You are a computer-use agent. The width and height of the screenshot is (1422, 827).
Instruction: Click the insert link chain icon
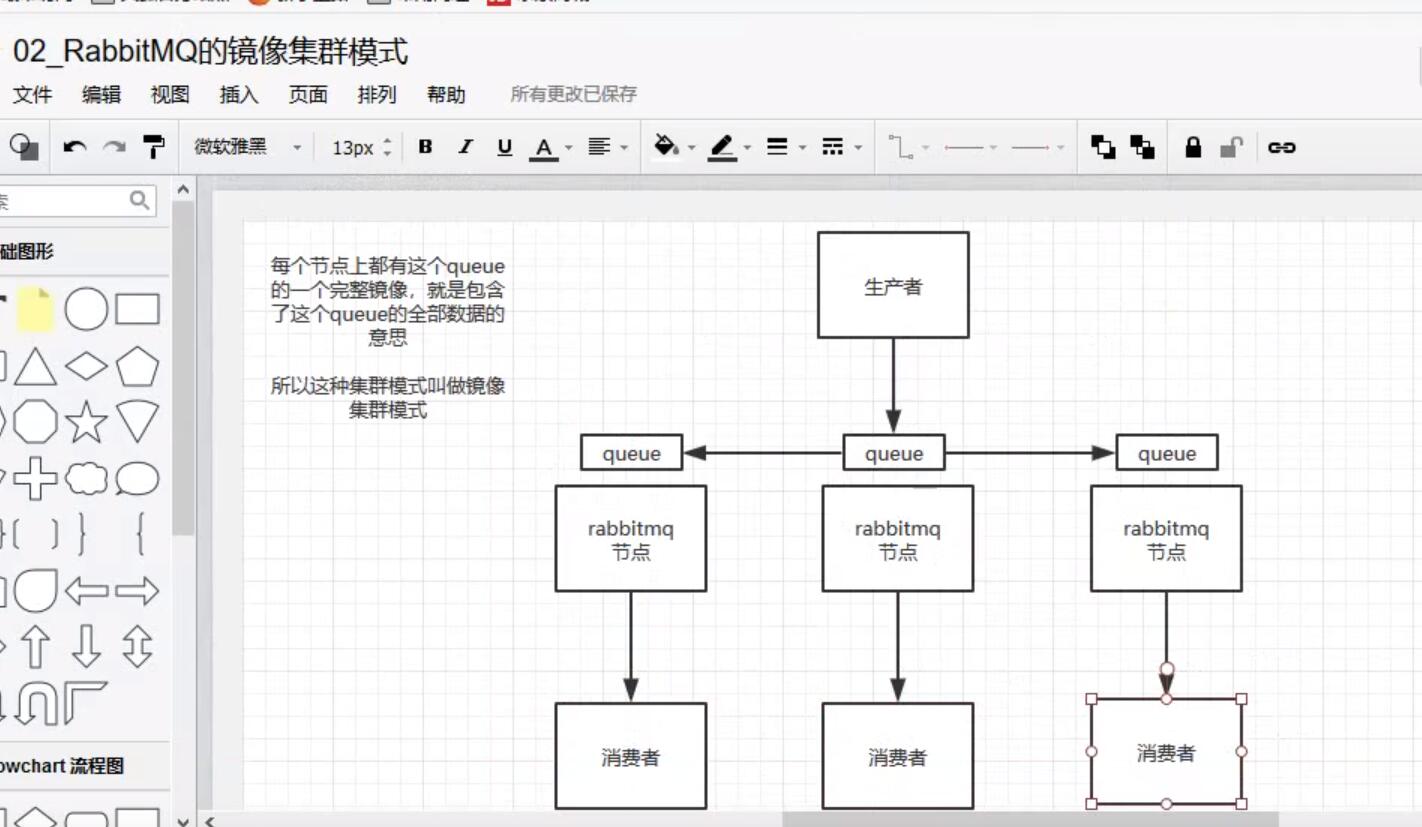tap(1282, 147)
